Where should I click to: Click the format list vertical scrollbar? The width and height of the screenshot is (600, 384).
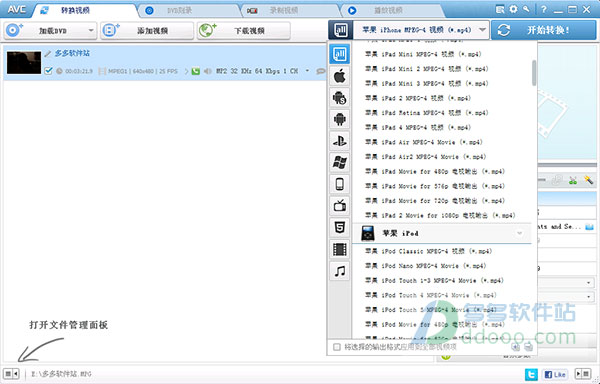(534, 73)
